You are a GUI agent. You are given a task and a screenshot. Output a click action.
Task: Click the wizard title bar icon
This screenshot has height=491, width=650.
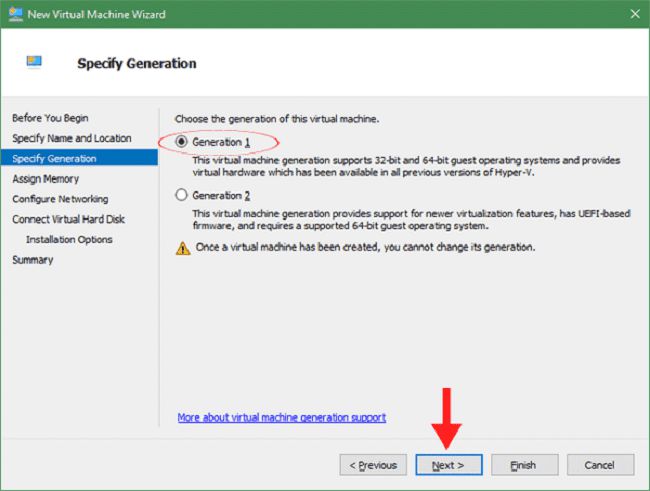[x=16, y=14]
